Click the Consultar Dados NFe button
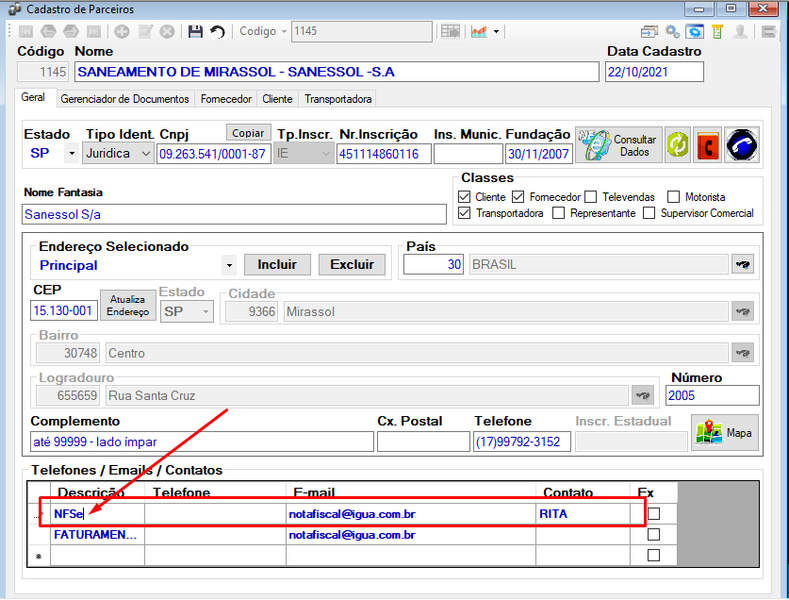Screen dimensions: 789x600 (618, 145)
